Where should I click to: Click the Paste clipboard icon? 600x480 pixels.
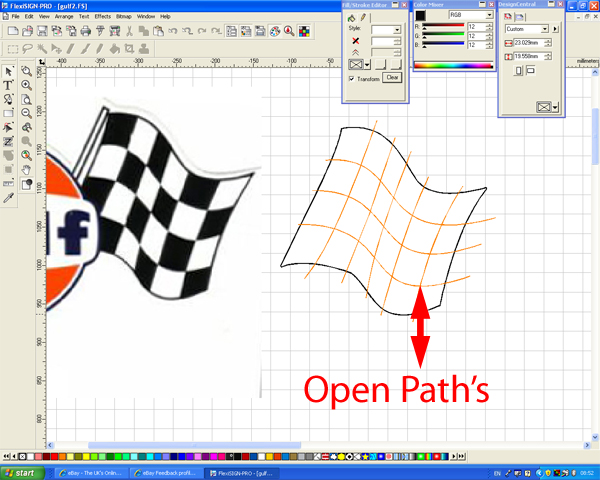coord(158,31)
